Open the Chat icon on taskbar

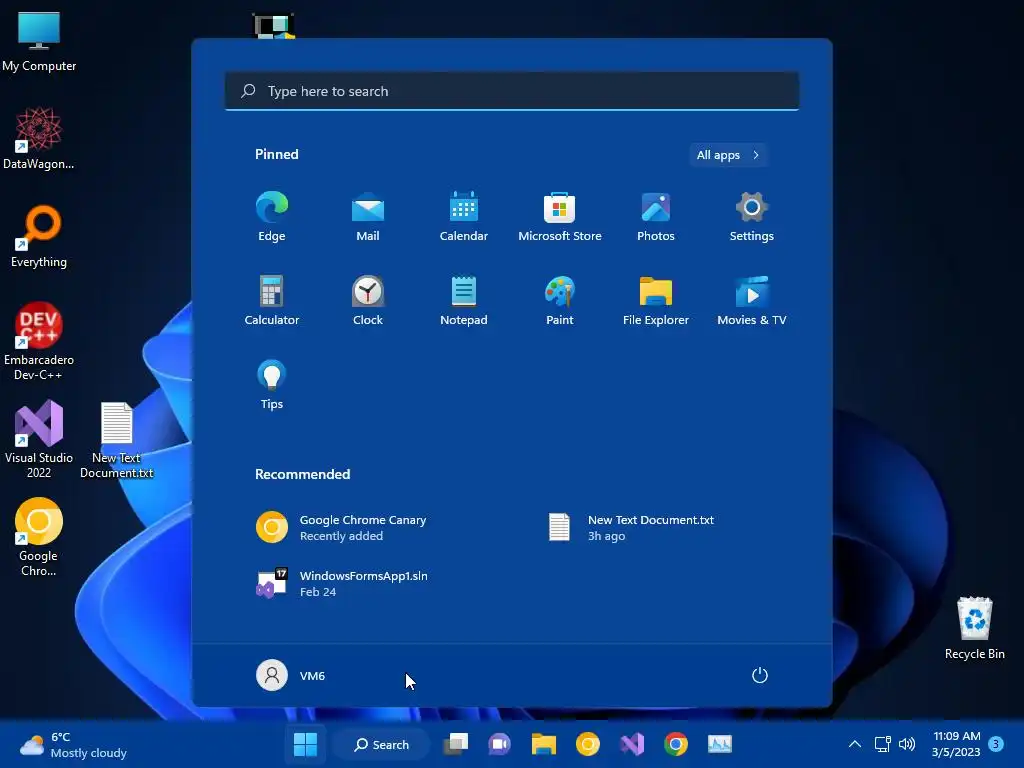(x=500, y=744)
